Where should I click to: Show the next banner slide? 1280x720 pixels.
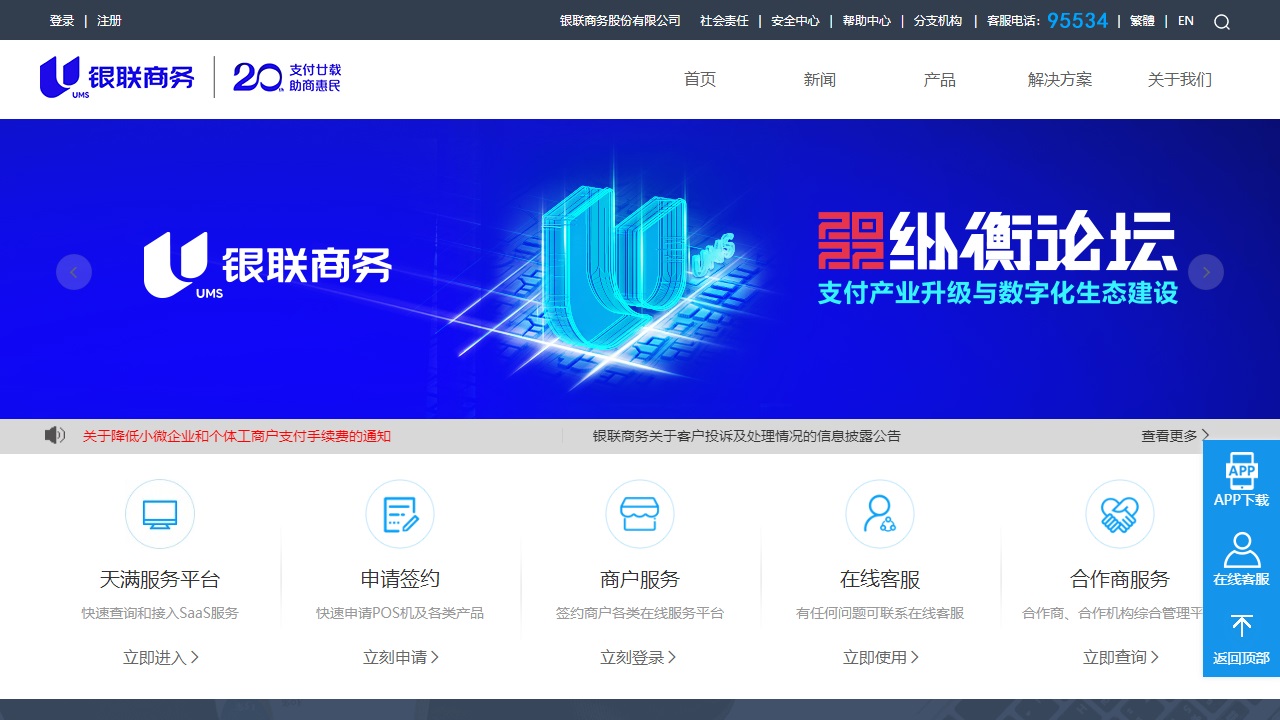[x=1206, y=272]
